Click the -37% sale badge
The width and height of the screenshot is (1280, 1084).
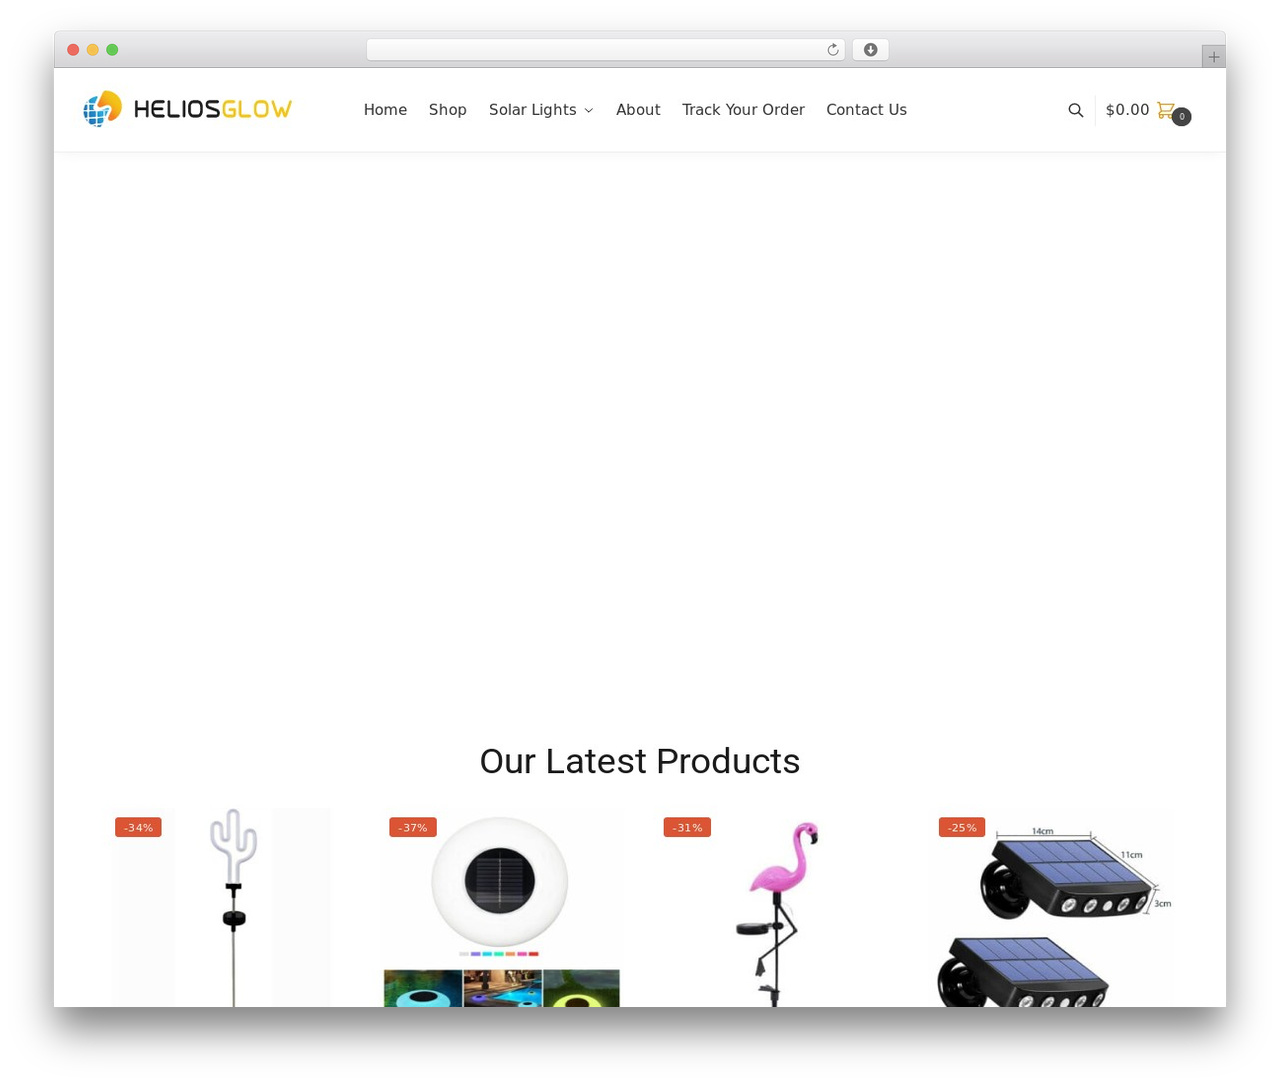pos(413,827)
